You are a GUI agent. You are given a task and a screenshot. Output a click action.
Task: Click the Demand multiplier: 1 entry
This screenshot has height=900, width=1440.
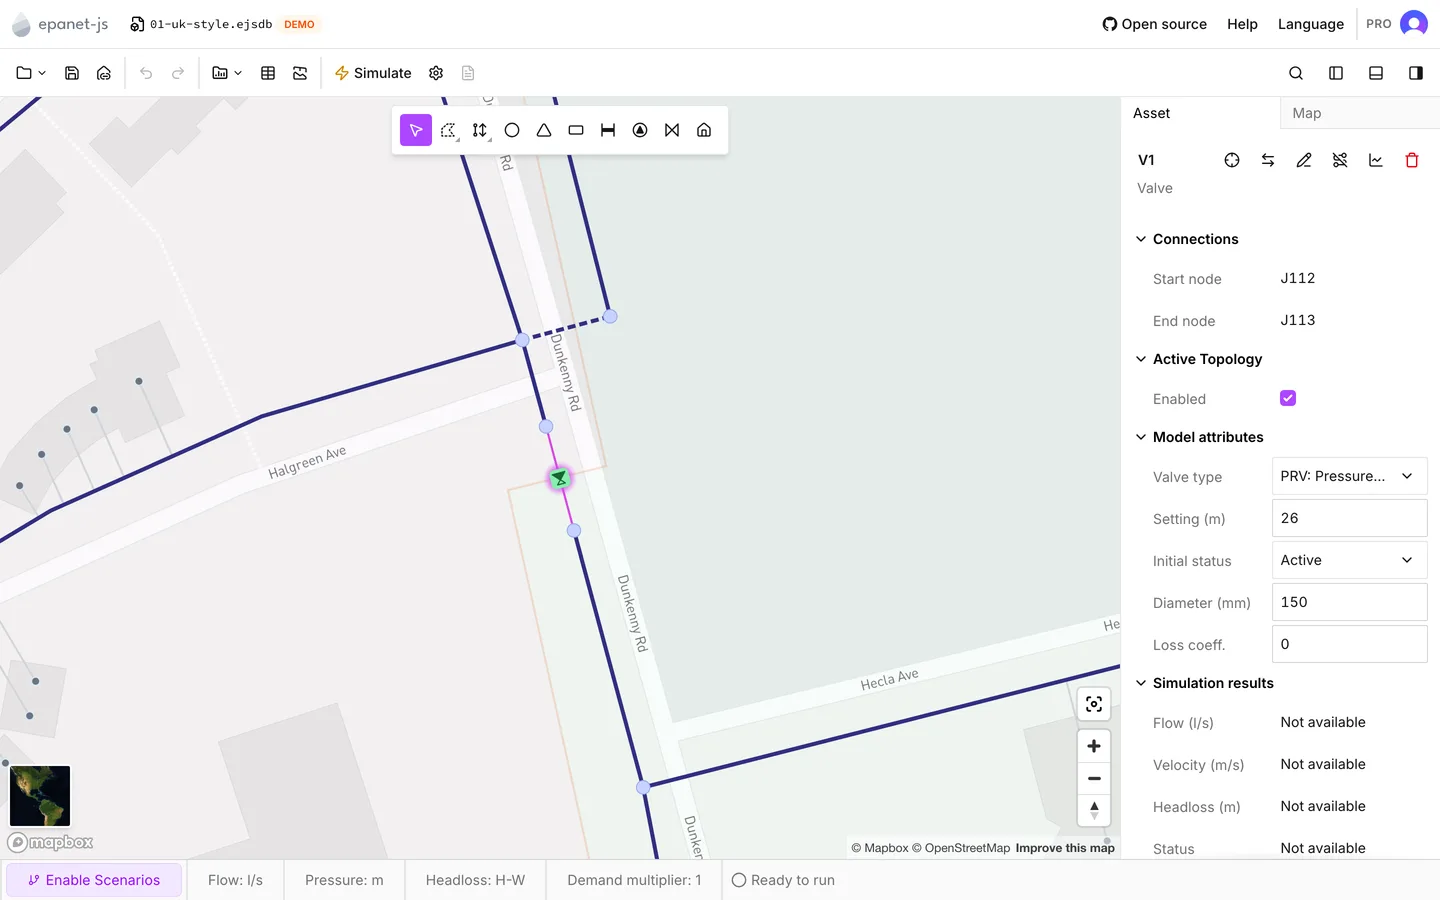point(634,880)
